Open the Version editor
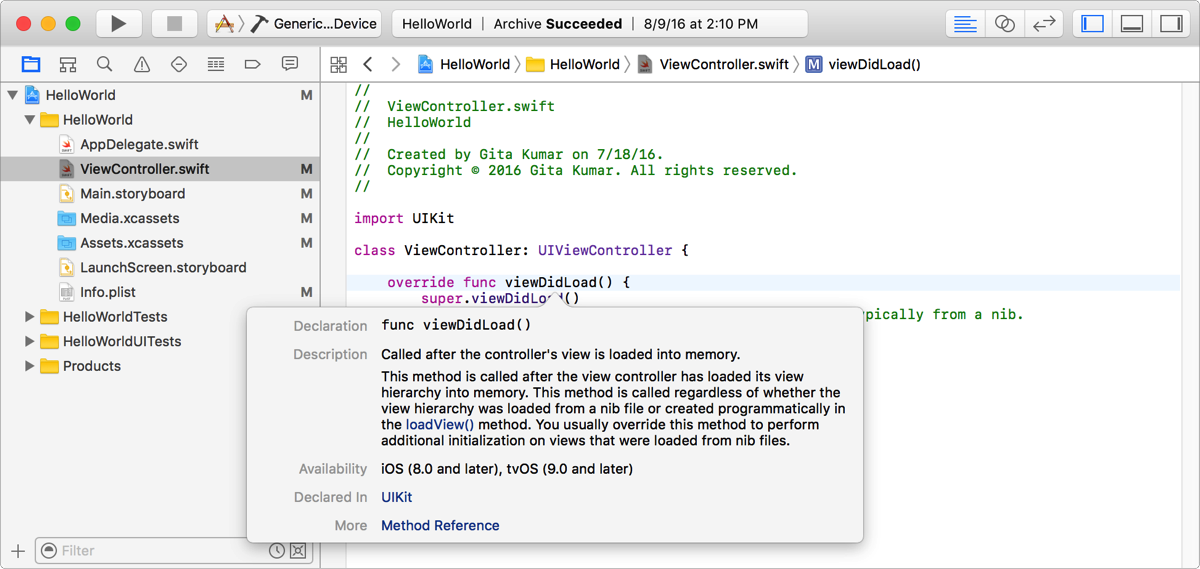The image size is (1200, 569). coord(1044,24)
